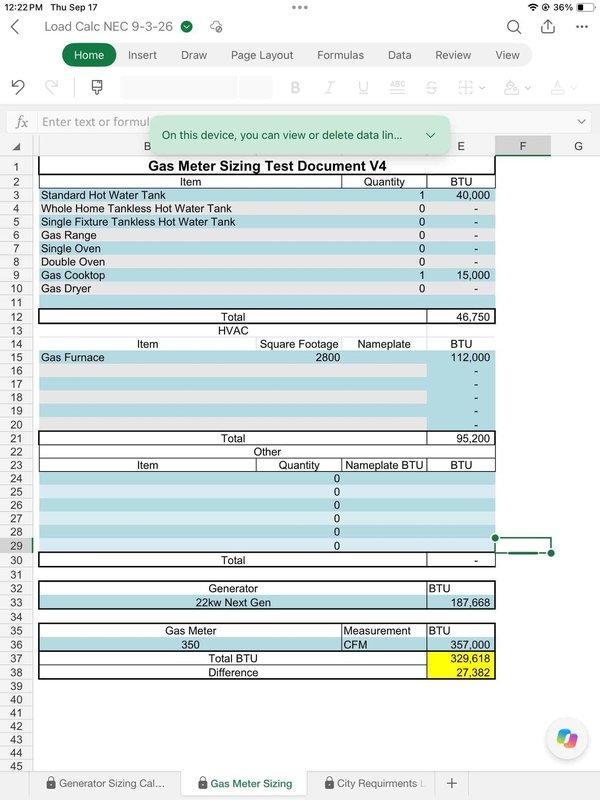Click the cloud sync status icon
Screen dimensions: 600x800
pyautogui.click(x=216, y=27)
